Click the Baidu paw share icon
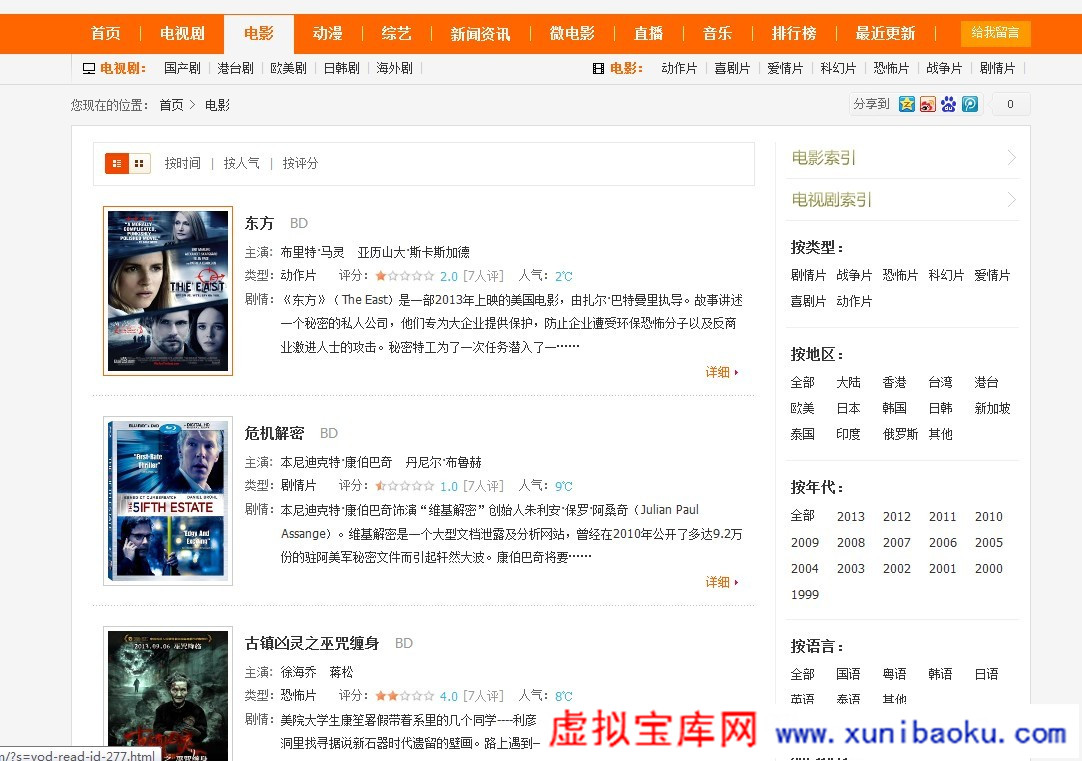 pos(949,104)
